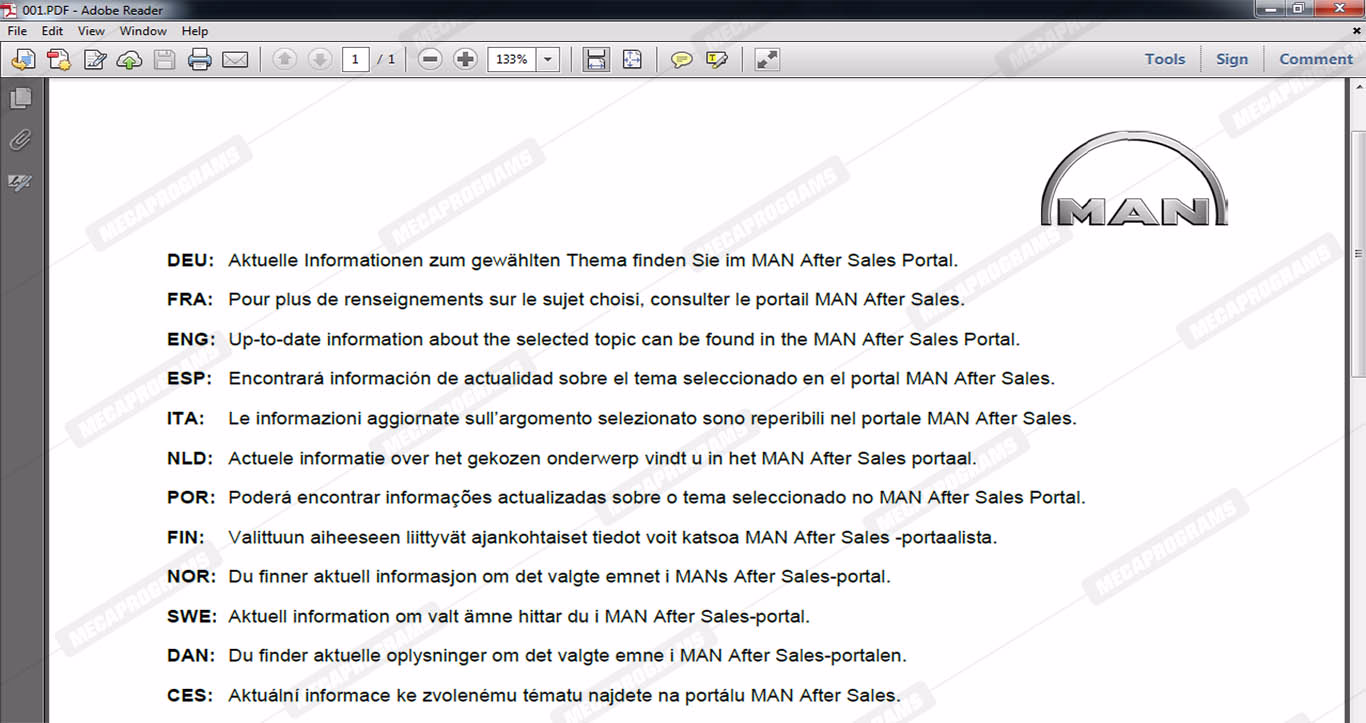Print the document using printer icon
Viewport: 1366px width, 723px height.
200,60
